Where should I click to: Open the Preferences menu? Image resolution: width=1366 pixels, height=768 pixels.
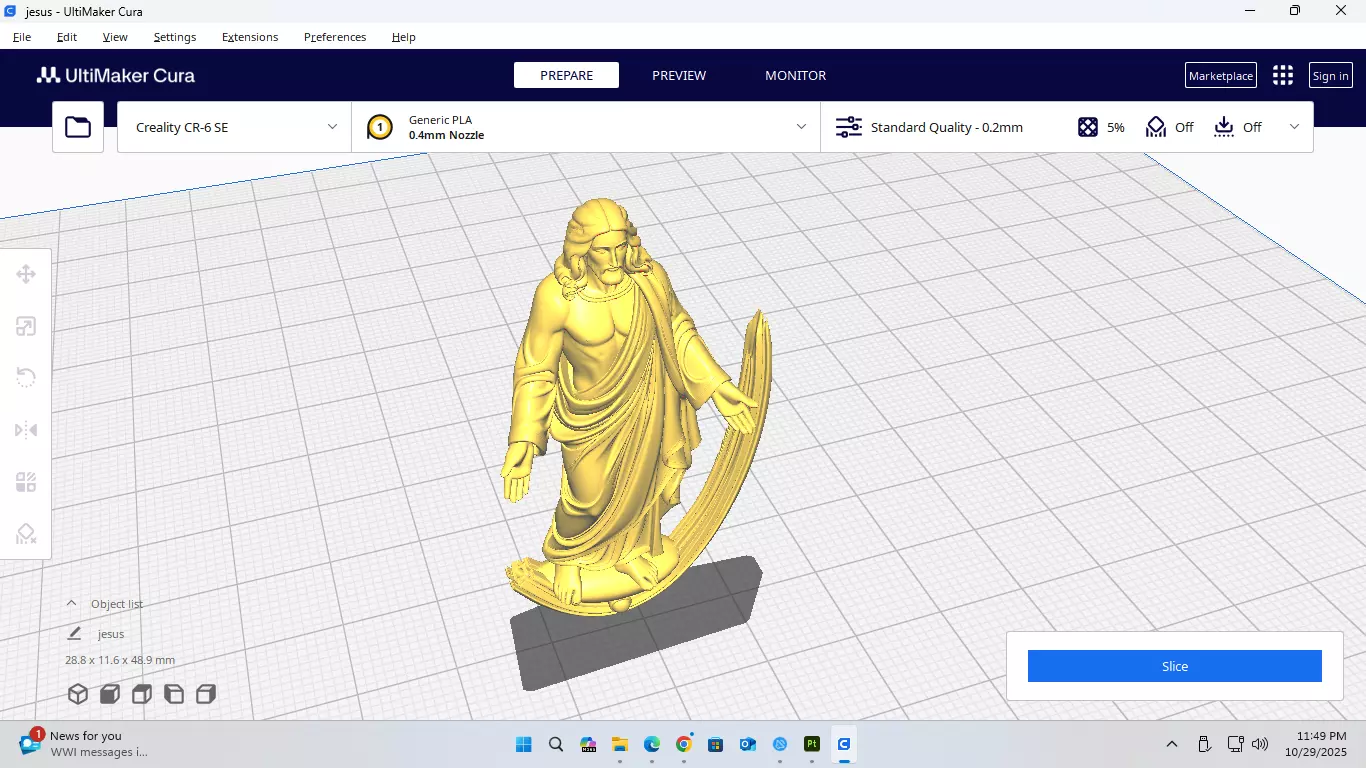(x=335, y=37)
